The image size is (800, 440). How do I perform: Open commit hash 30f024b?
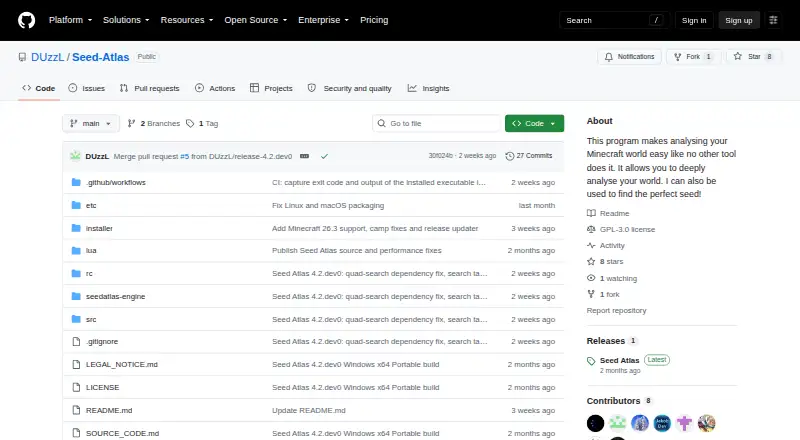(440, 156)
